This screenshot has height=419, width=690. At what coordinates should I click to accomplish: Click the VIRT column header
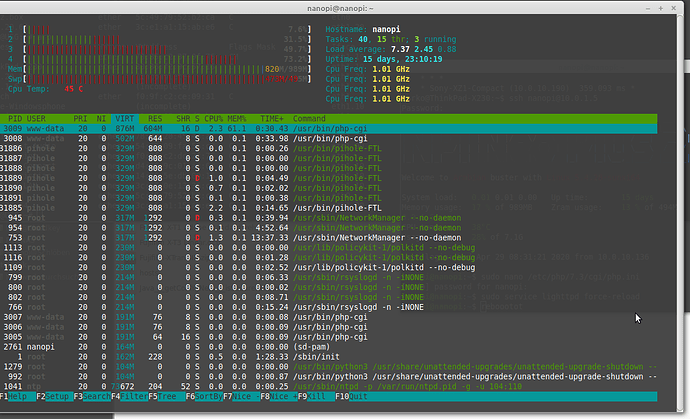126,118
